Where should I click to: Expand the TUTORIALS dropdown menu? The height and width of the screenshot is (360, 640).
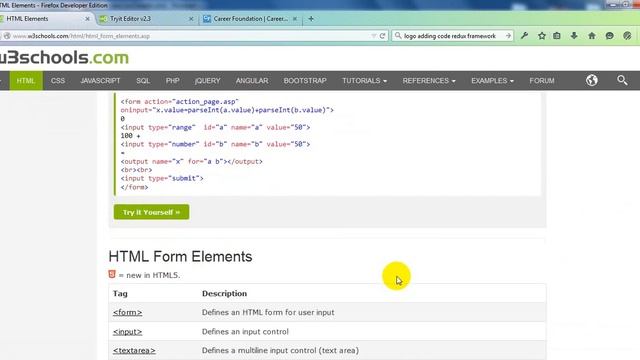(x=364, y=81)
